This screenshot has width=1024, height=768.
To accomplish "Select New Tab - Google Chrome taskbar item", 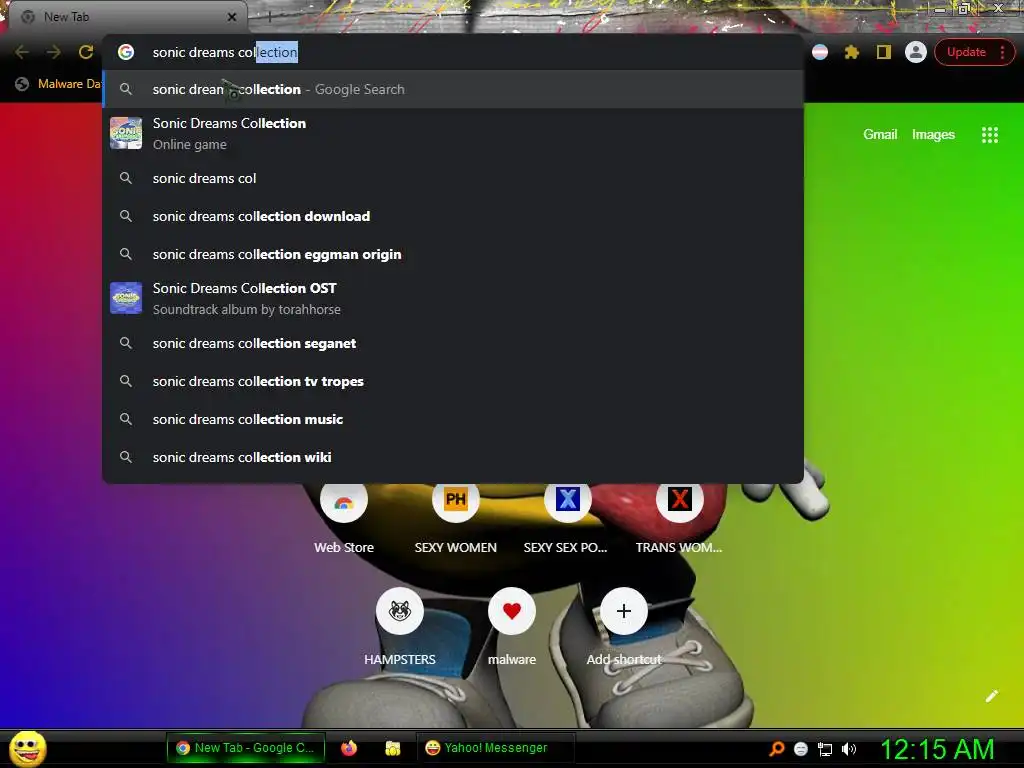I will (244, 748).
